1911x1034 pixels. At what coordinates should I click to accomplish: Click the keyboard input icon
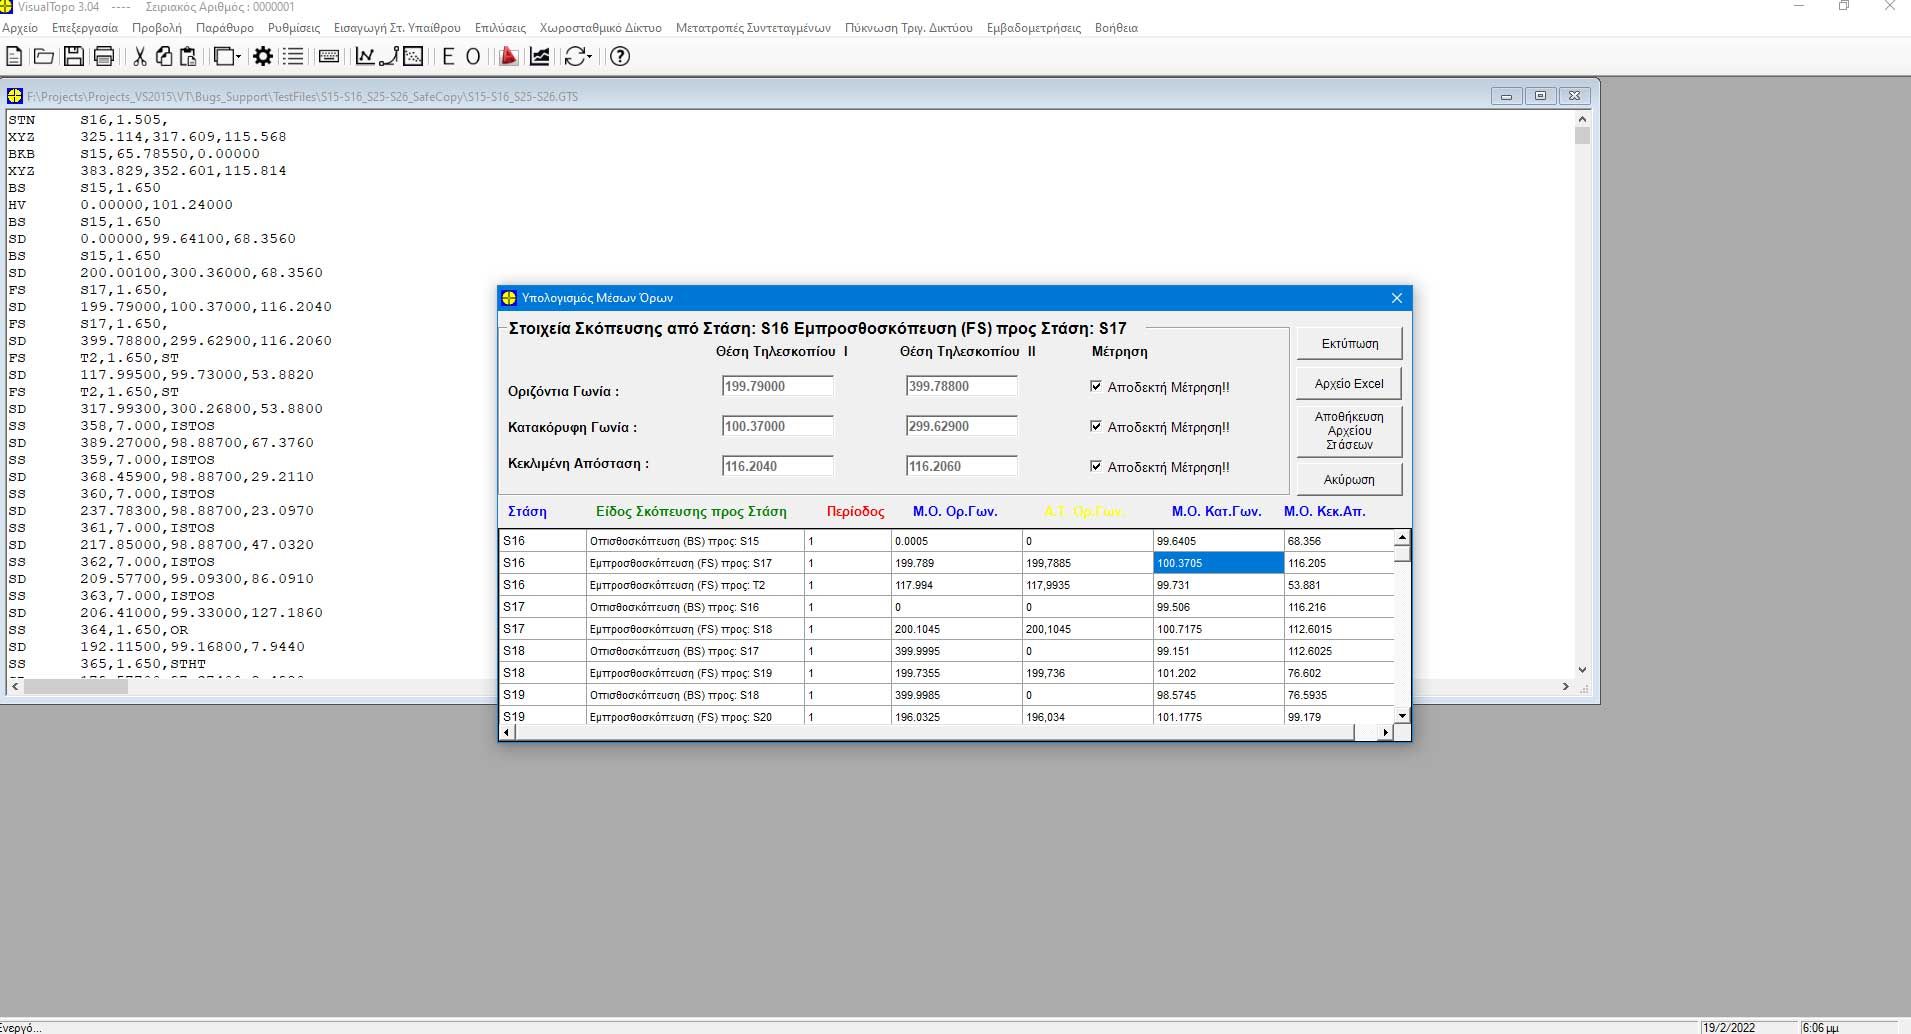coord(328,57)
